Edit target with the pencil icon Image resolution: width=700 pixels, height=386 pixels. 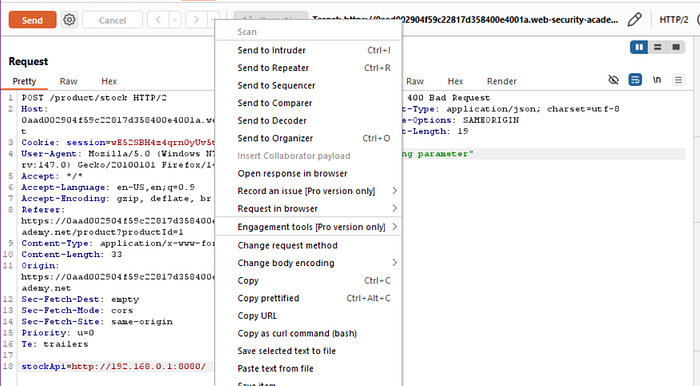tap(634, 20)
